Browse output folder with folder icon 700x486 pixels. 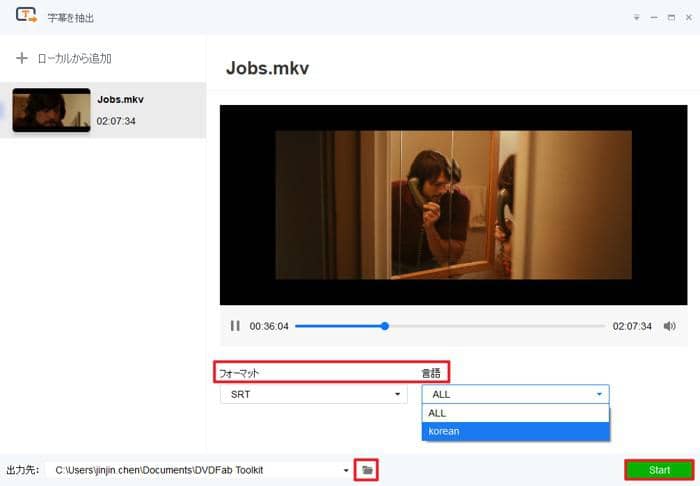pyautogui.click(x=367, y=470)
